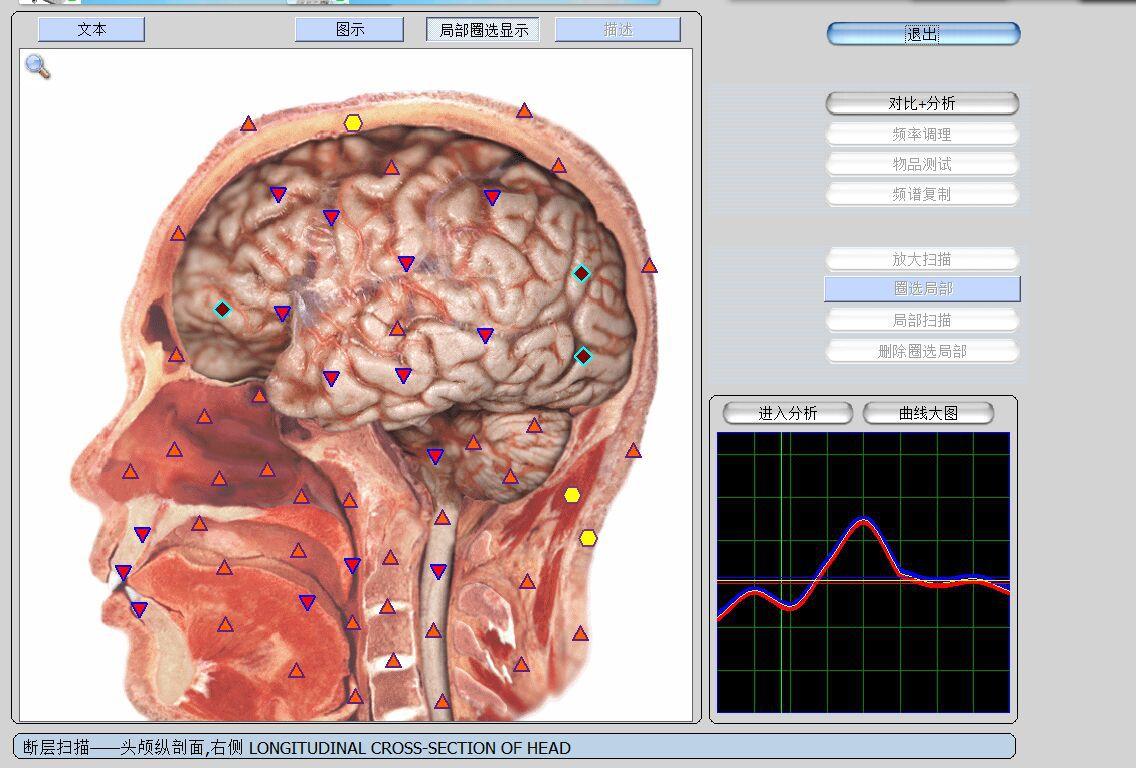Image resolution: width=1136 pixels, height=768 pixels.
Task: Open the 图示 diagram view
Action: [349, 30]
